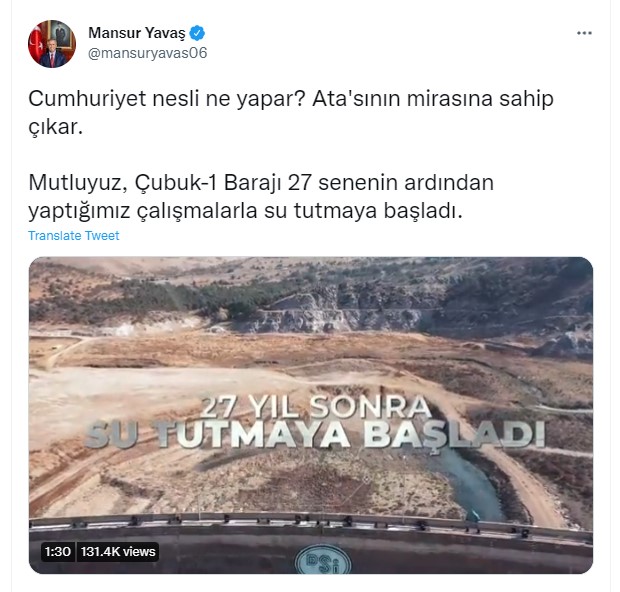Click the Turkish flag in the avatar
This screenshot has height=592, width=620.
pyautogui.click(x=36, y=43)
